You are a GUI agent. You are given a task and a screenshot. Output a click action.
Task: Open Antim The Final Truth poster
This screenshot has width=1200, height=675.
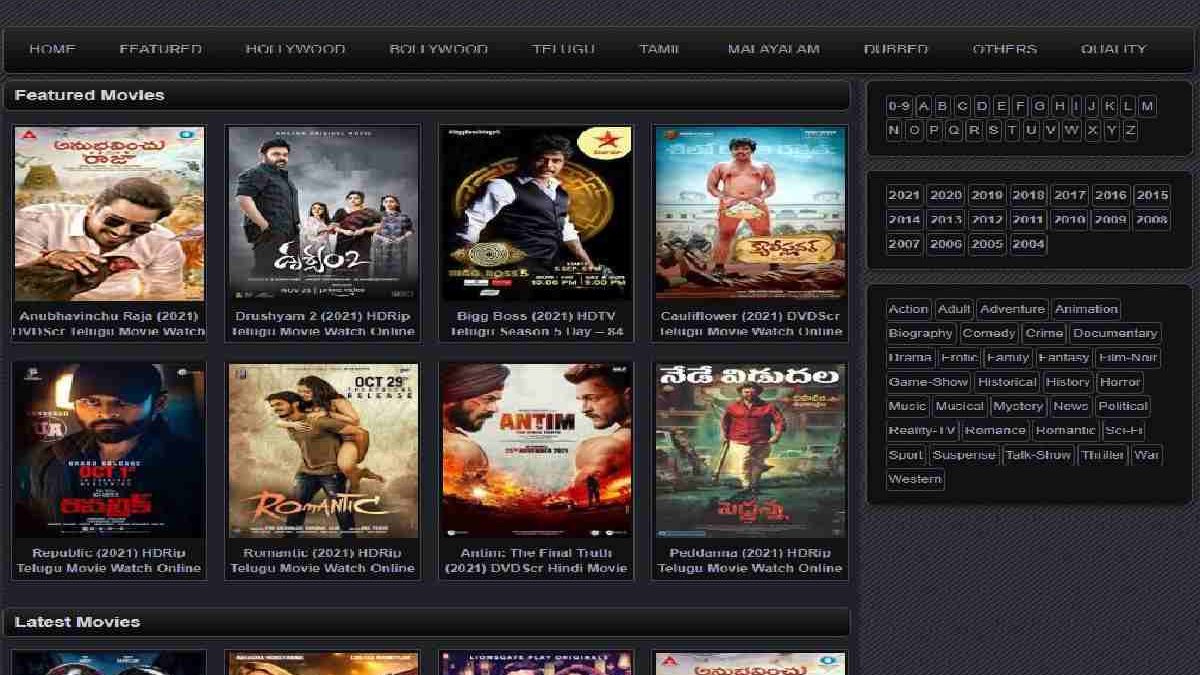(x=535, y=450)
